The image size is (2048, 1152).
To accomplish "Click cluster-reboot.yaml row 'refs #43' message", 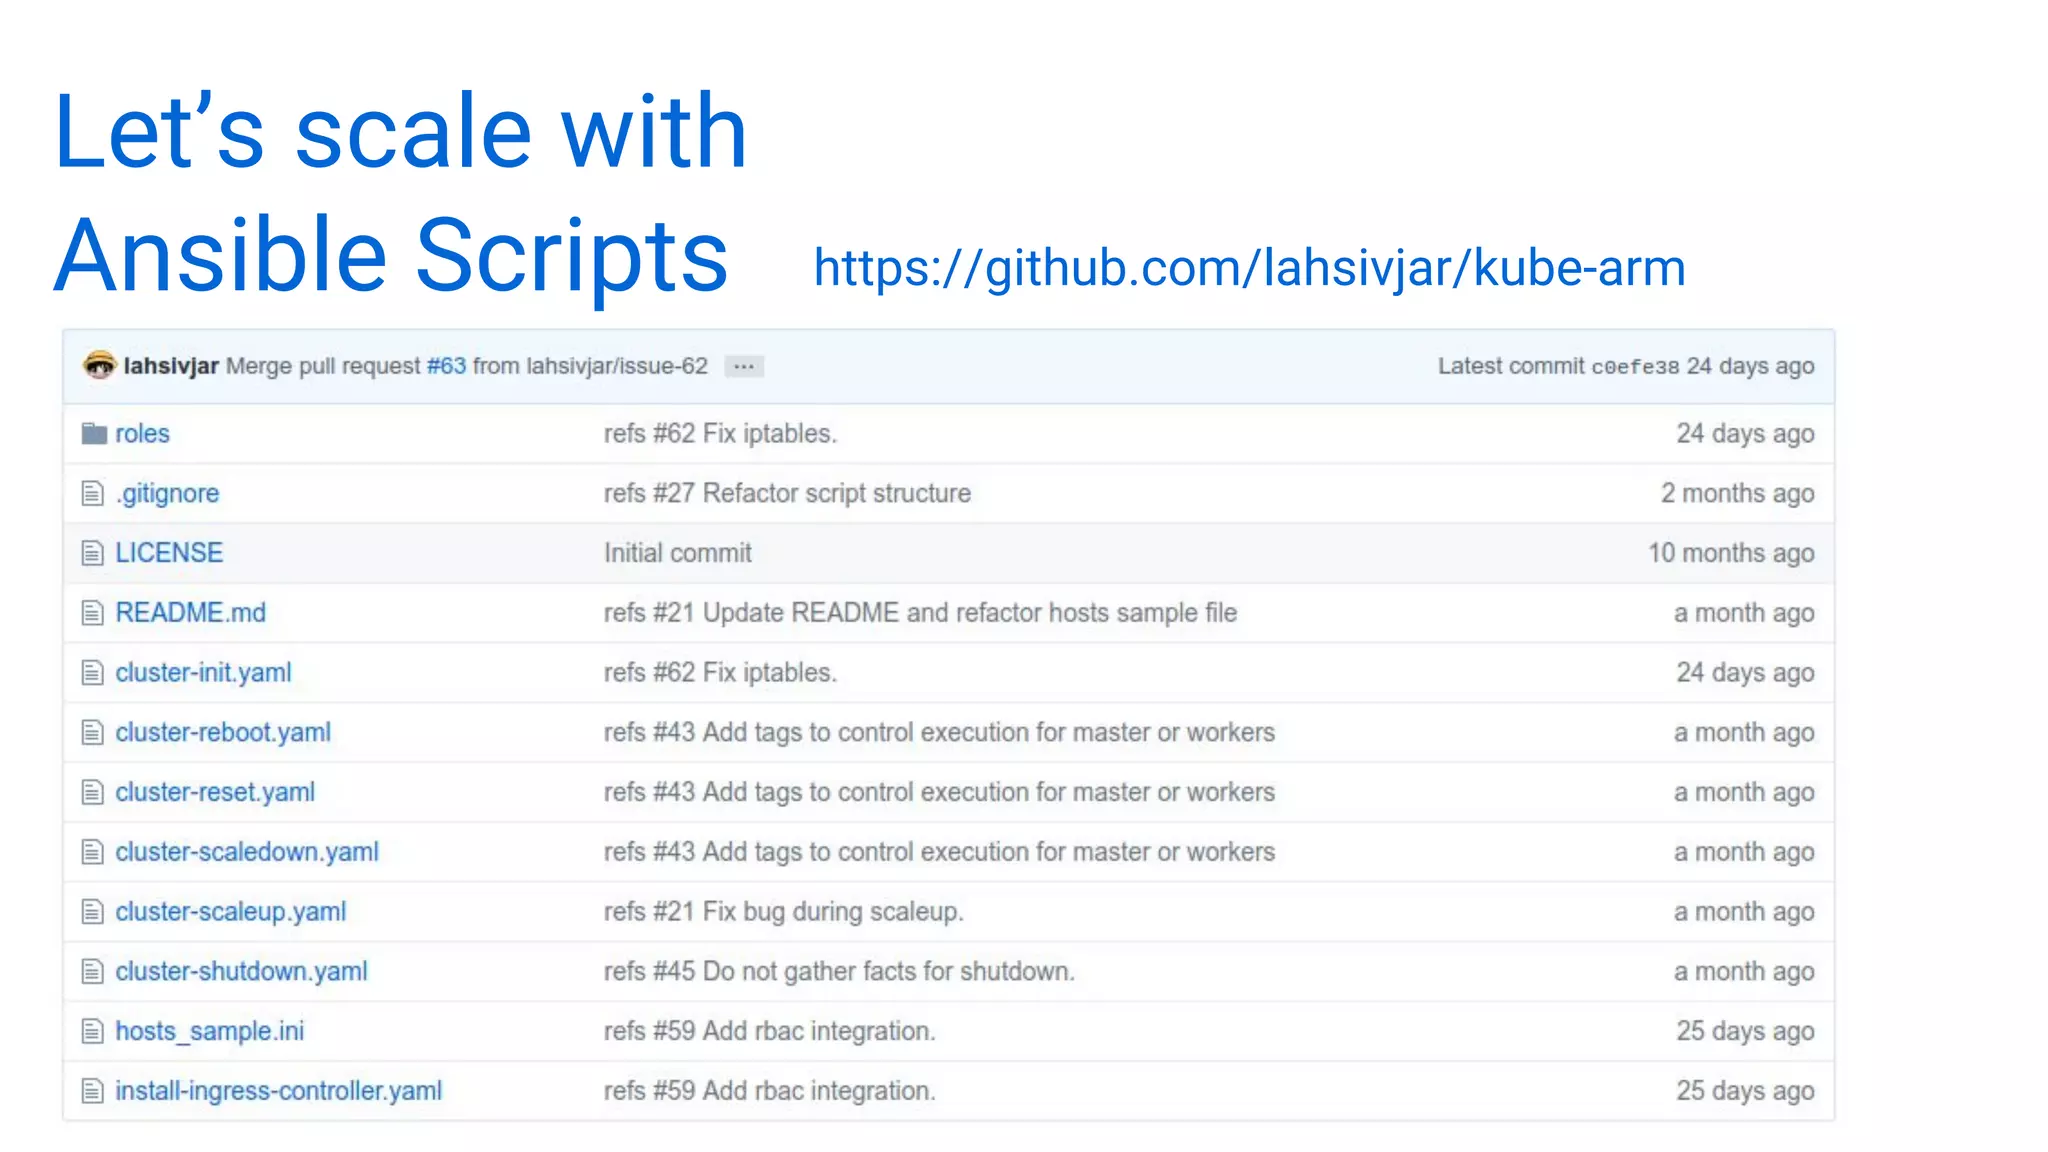I will pos(939,733).
